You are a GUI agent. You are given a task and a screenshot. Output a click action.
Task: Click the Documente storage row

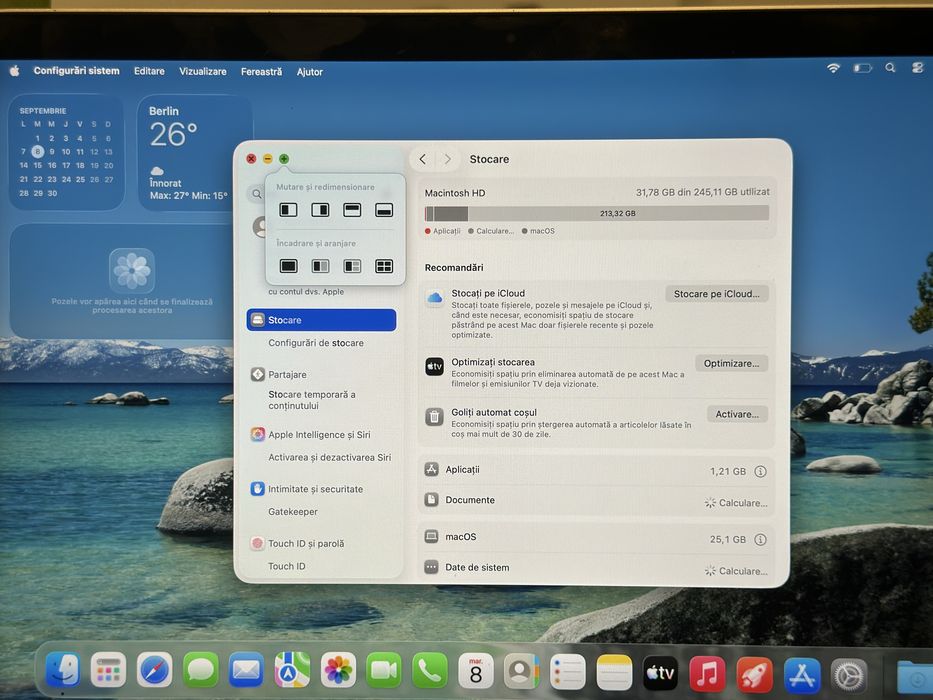tap(596, 501)
